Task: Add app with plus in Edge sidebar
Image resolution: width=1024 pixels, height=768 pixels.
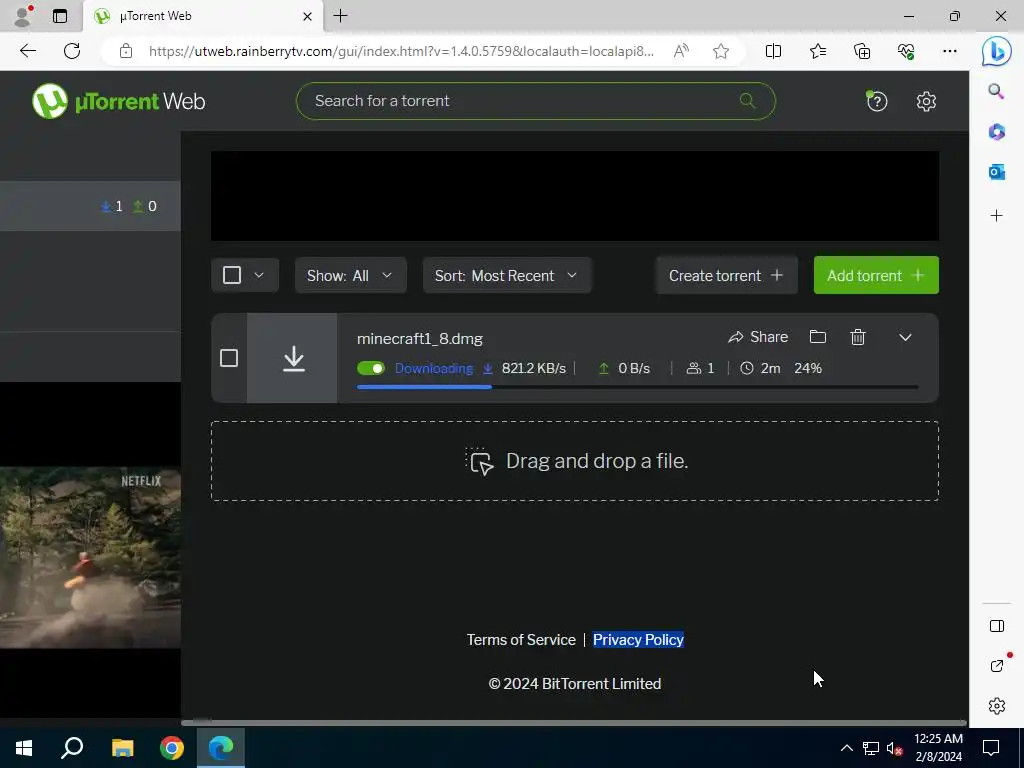Action: pyautogui.click(x=996, y=216)
